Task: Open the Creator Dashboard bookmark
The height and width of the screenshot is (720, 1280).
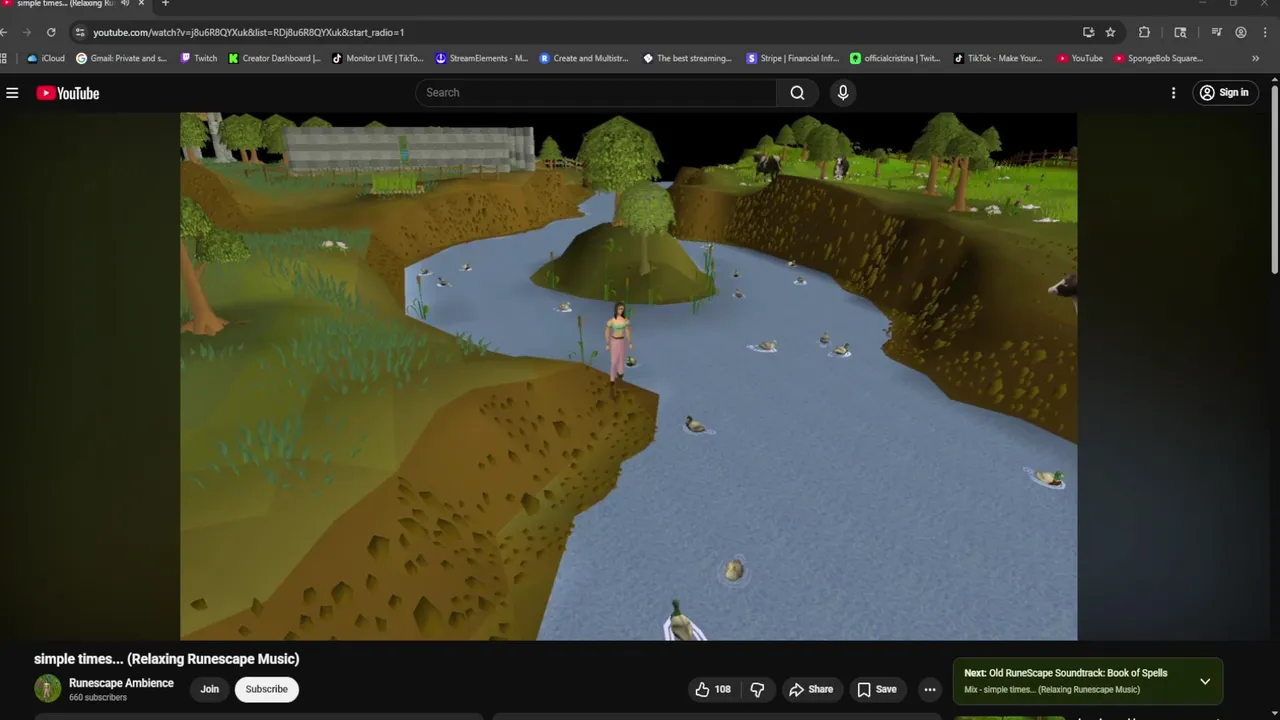Action: 274,58
